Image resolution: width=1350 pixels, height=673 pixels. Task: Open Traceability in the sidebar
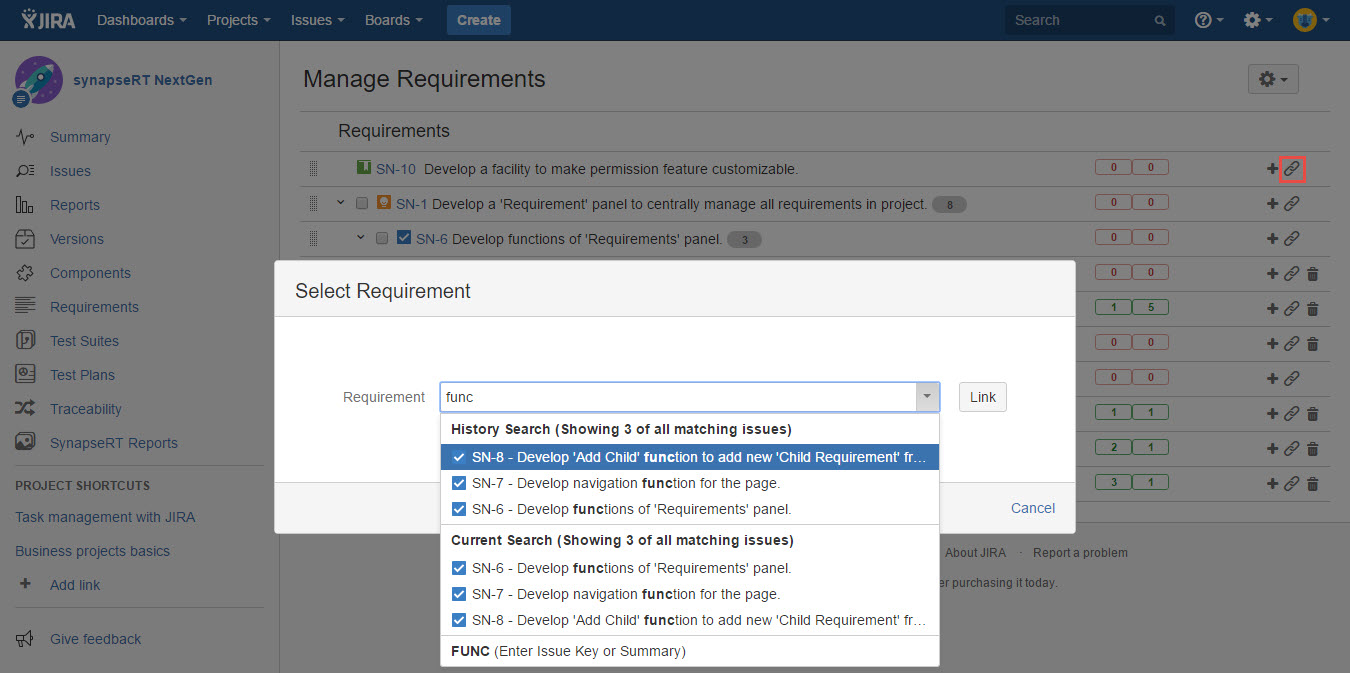[86, 409]
